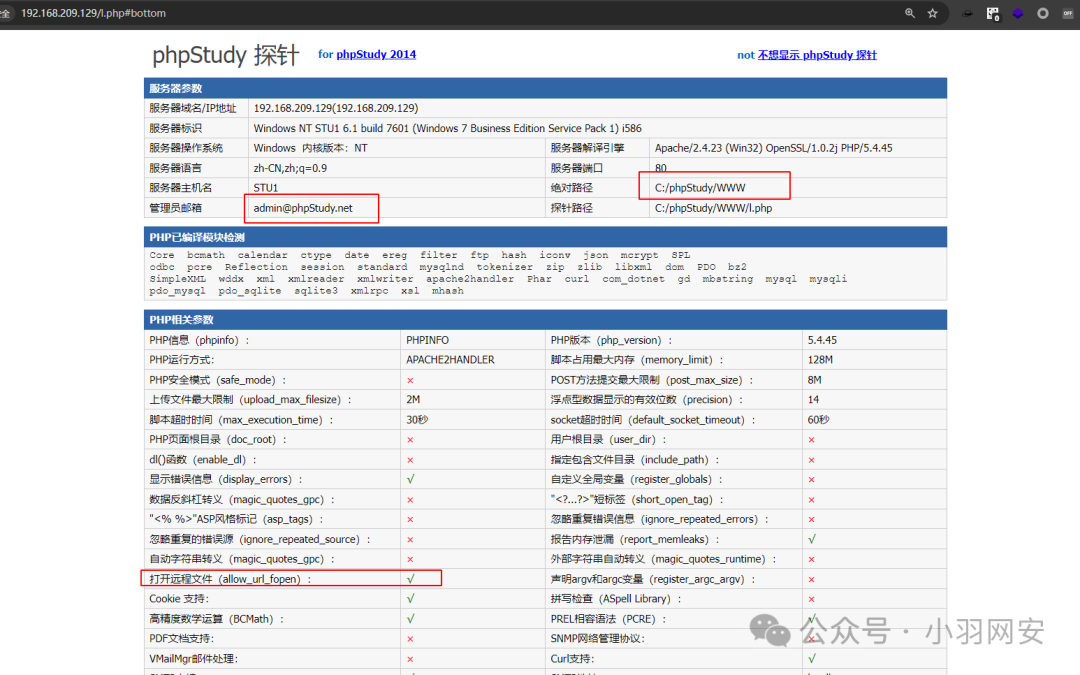
Task: Click the ignore_repeated_source row label
Action: [x=260, y=539]
